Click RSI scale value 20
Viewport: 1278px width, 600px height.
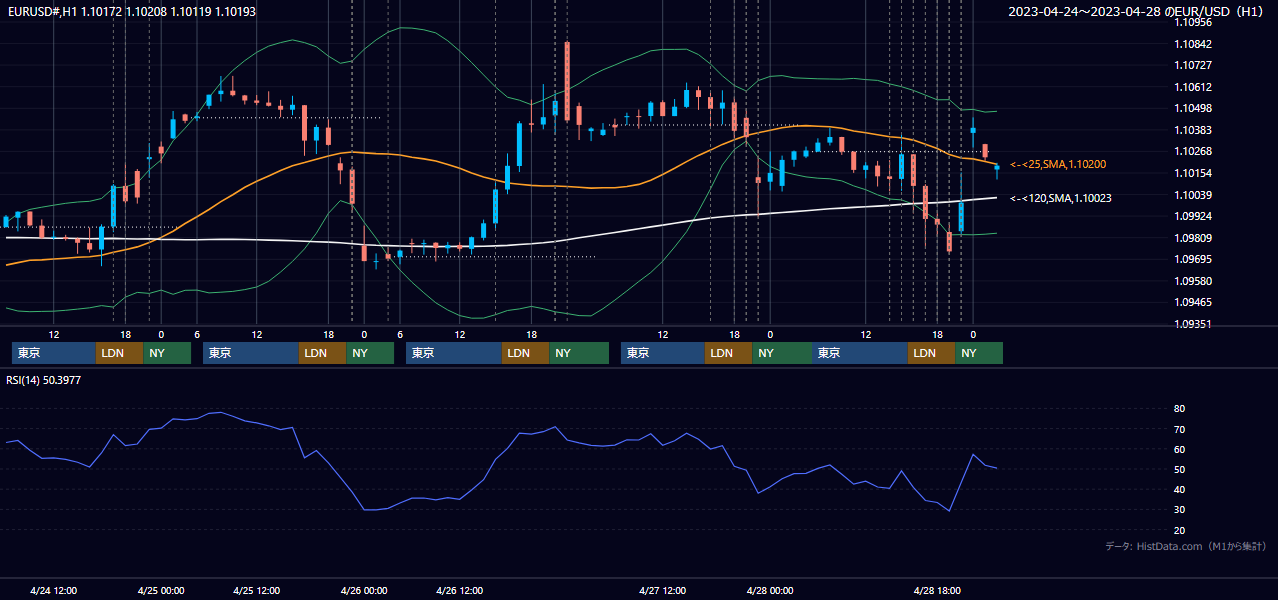coord(1180,530)
